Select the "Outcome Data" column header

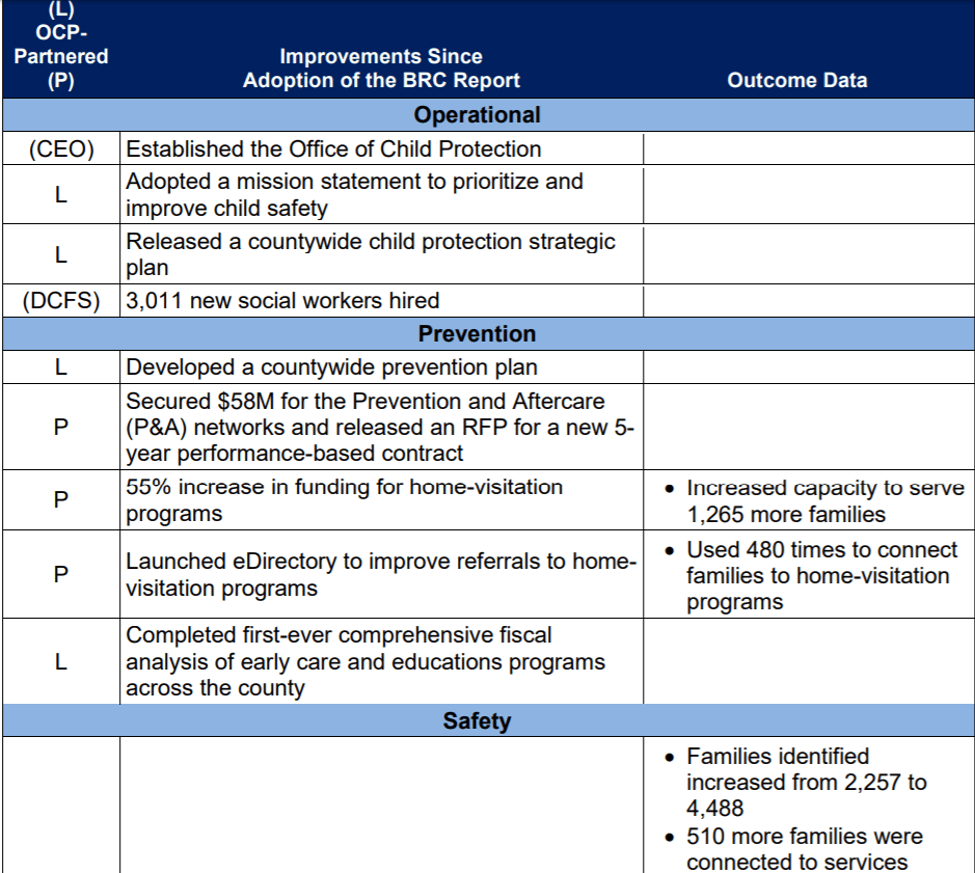(797, 81)
